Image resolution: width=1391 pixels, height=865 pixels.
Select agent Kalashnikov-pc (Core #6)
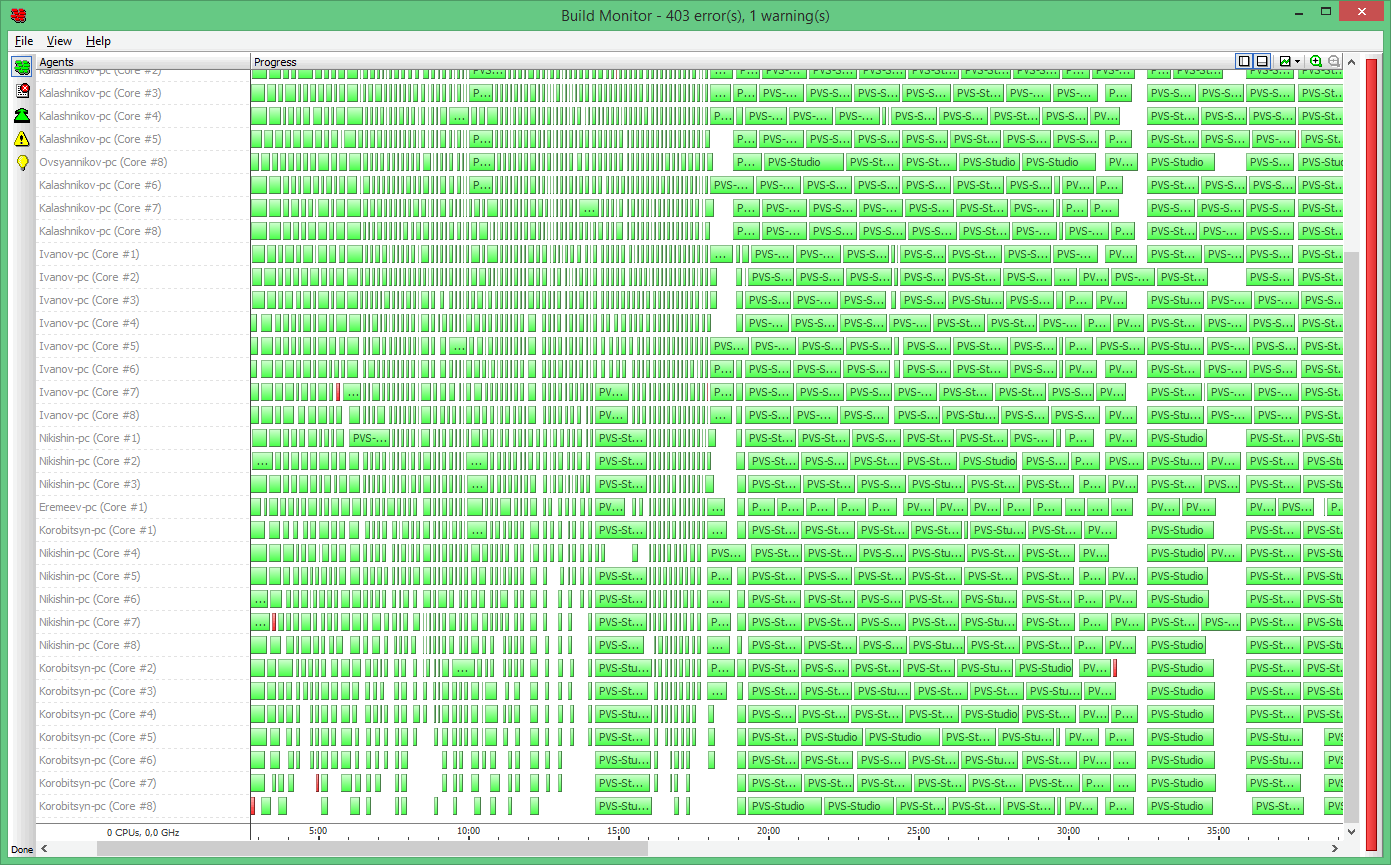point(100,185)
